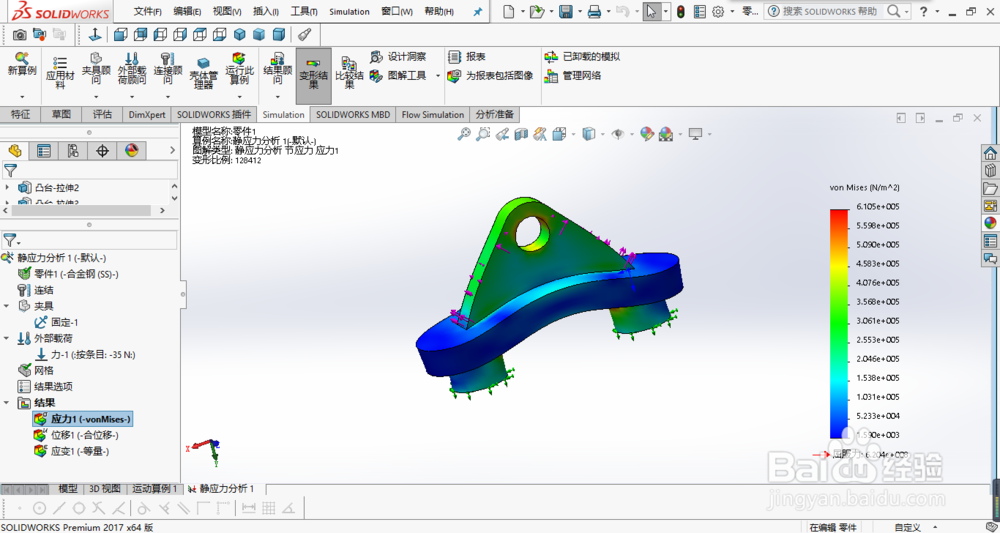
Task: Open the New Study (新算例) tool
Action: pos(22,64)
